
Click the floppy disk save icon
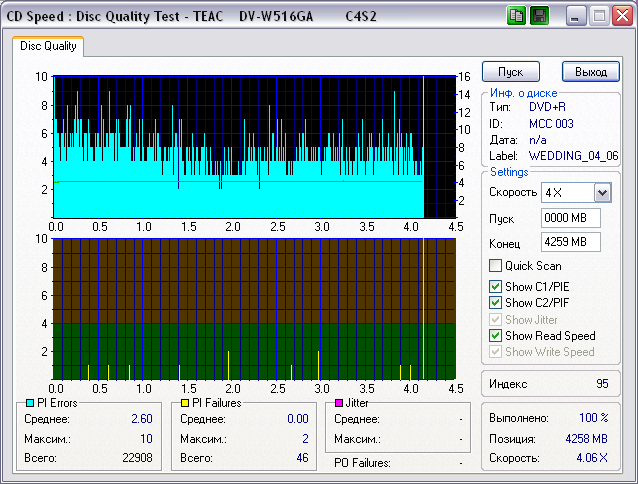coord(538,16)
